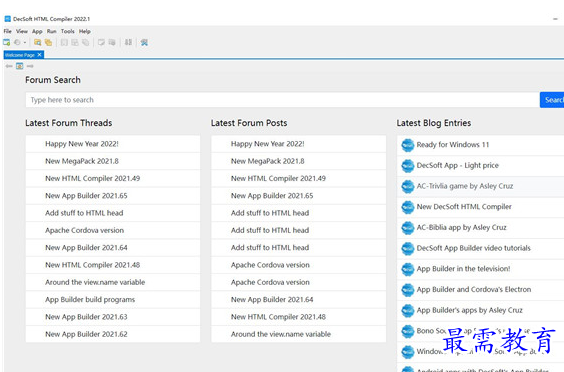The image size is (564, 372).
Task: Click the middle grayed save icon
Action: point(75,42)
